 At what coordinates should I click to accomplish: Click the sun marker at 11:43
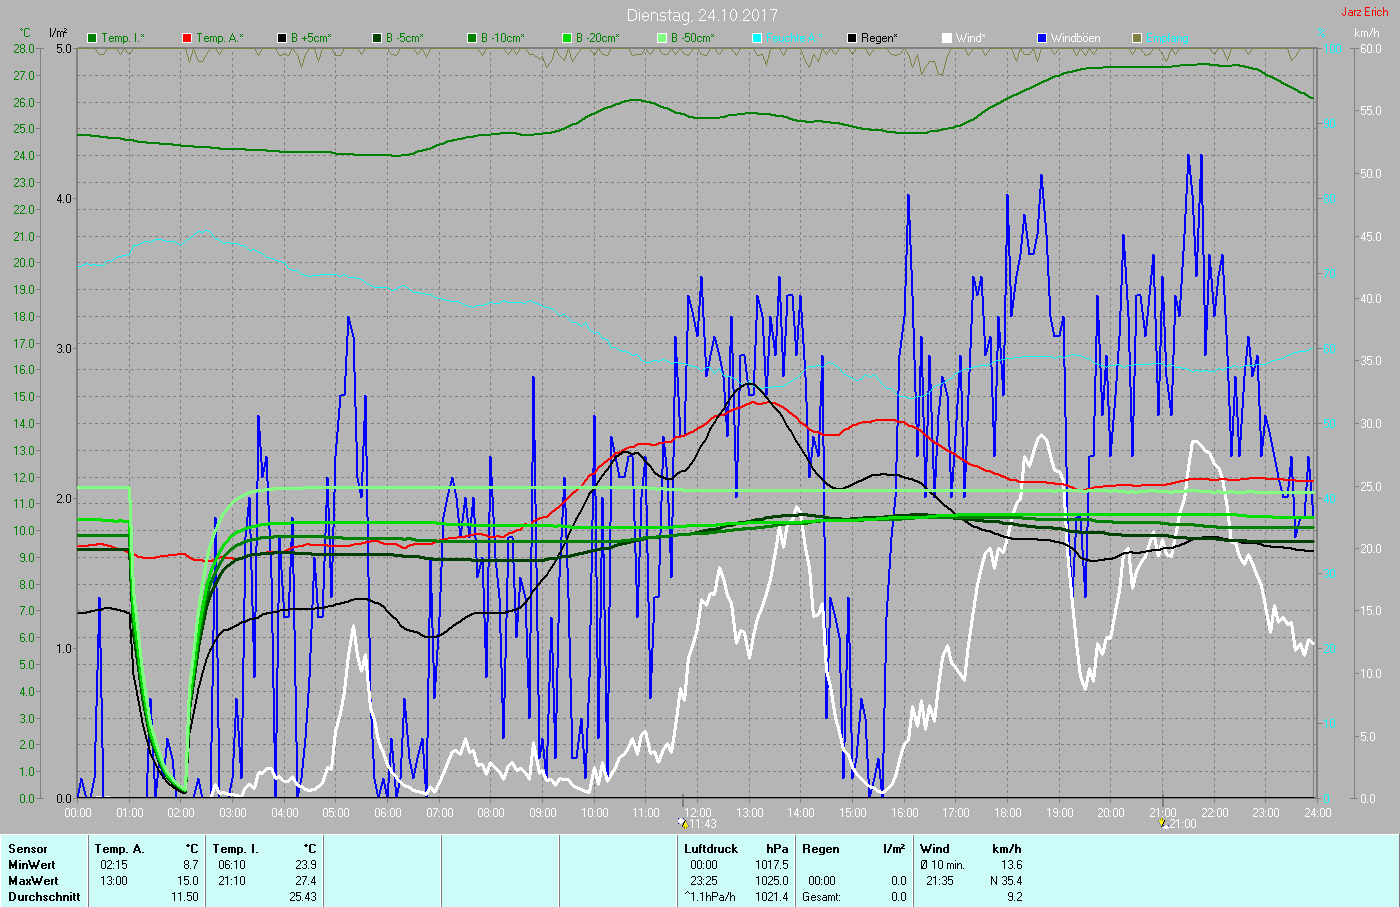pyautogui.click(x=682, y=823)
